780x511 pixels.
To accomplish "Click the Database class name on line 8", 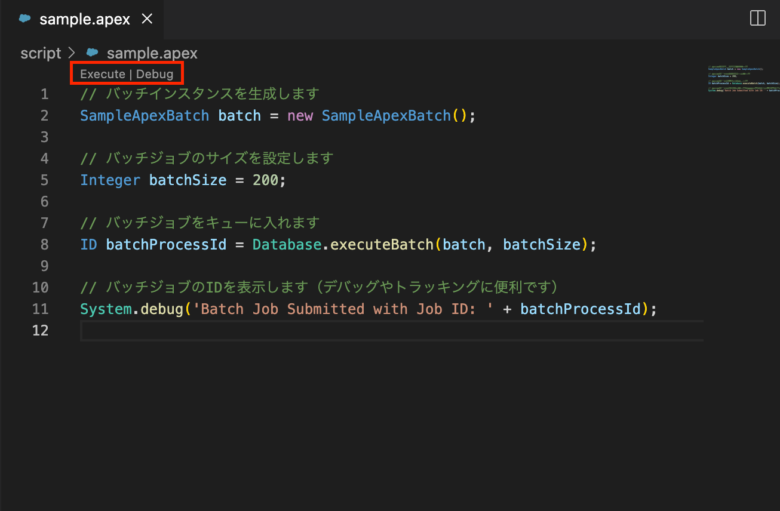I will tap(287, 244).
